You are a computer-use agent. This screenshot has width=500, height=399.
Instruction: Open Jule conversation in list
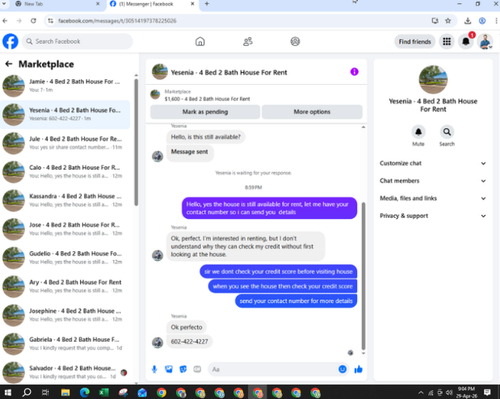click(x=65, y=143)
